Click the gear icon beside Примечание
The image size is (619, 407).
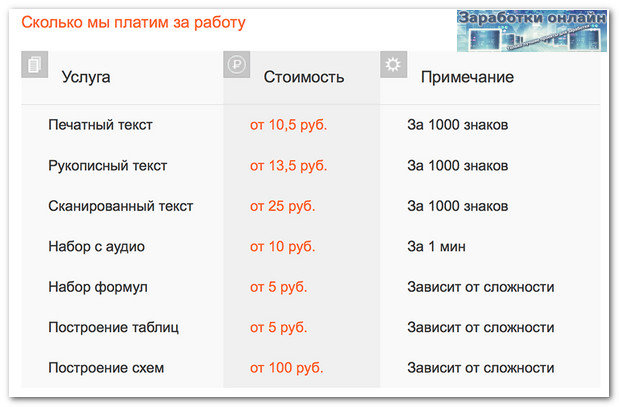click(394, 64)
